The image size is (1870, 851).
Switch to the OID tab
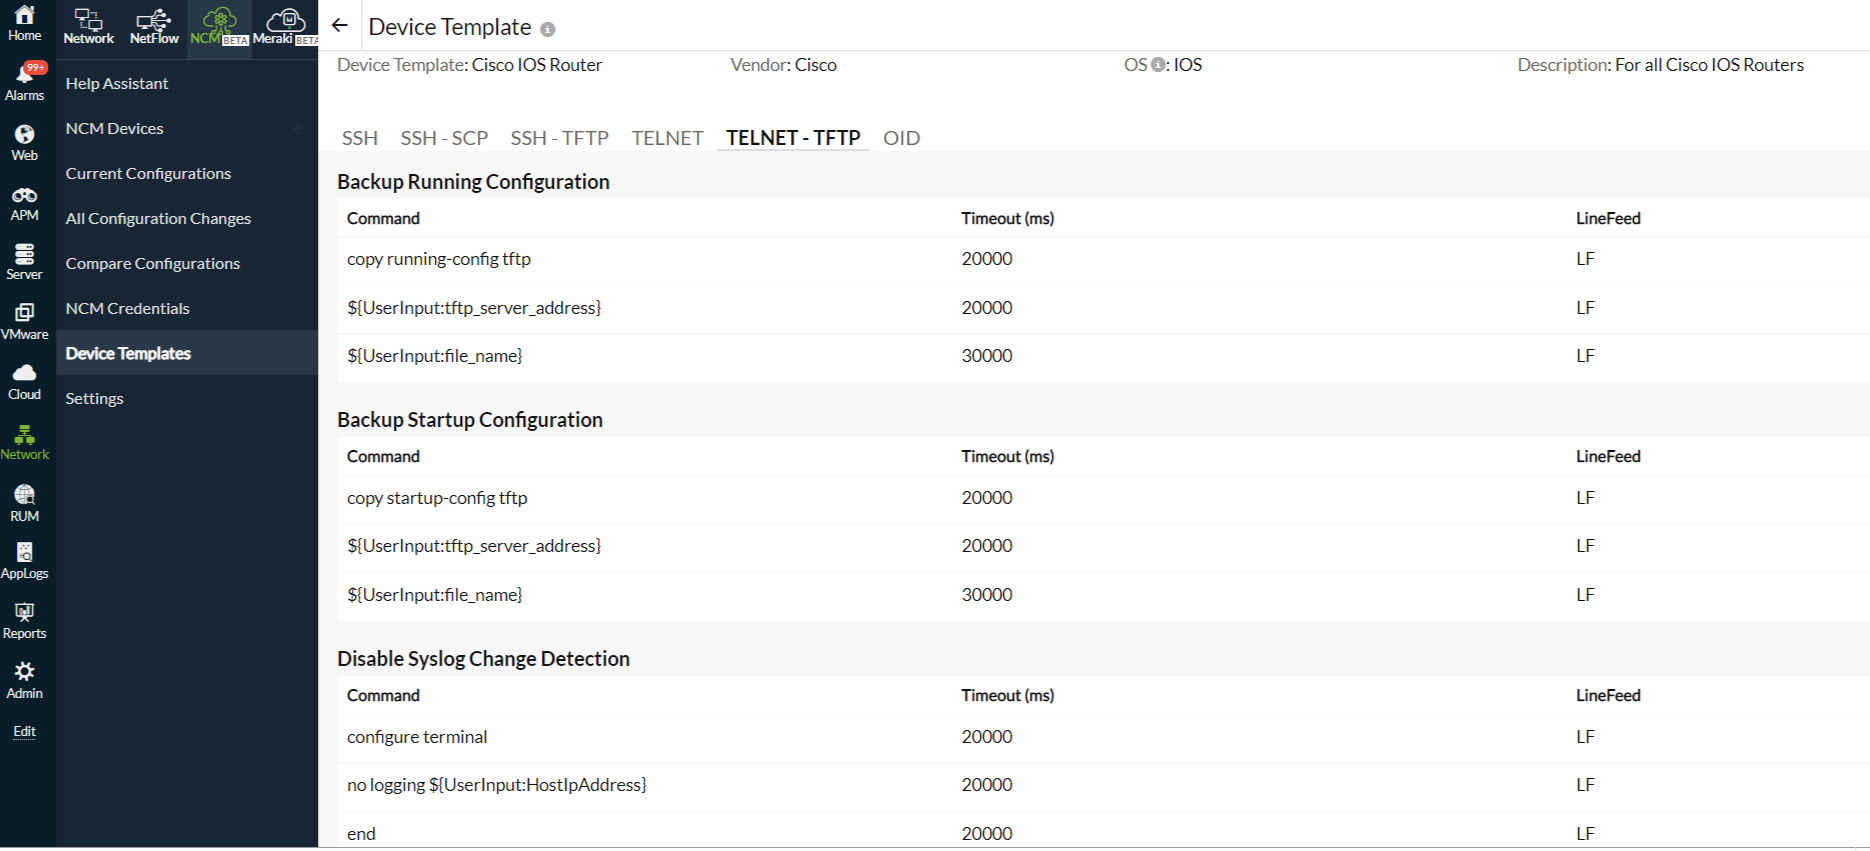[x=901, y=138]
